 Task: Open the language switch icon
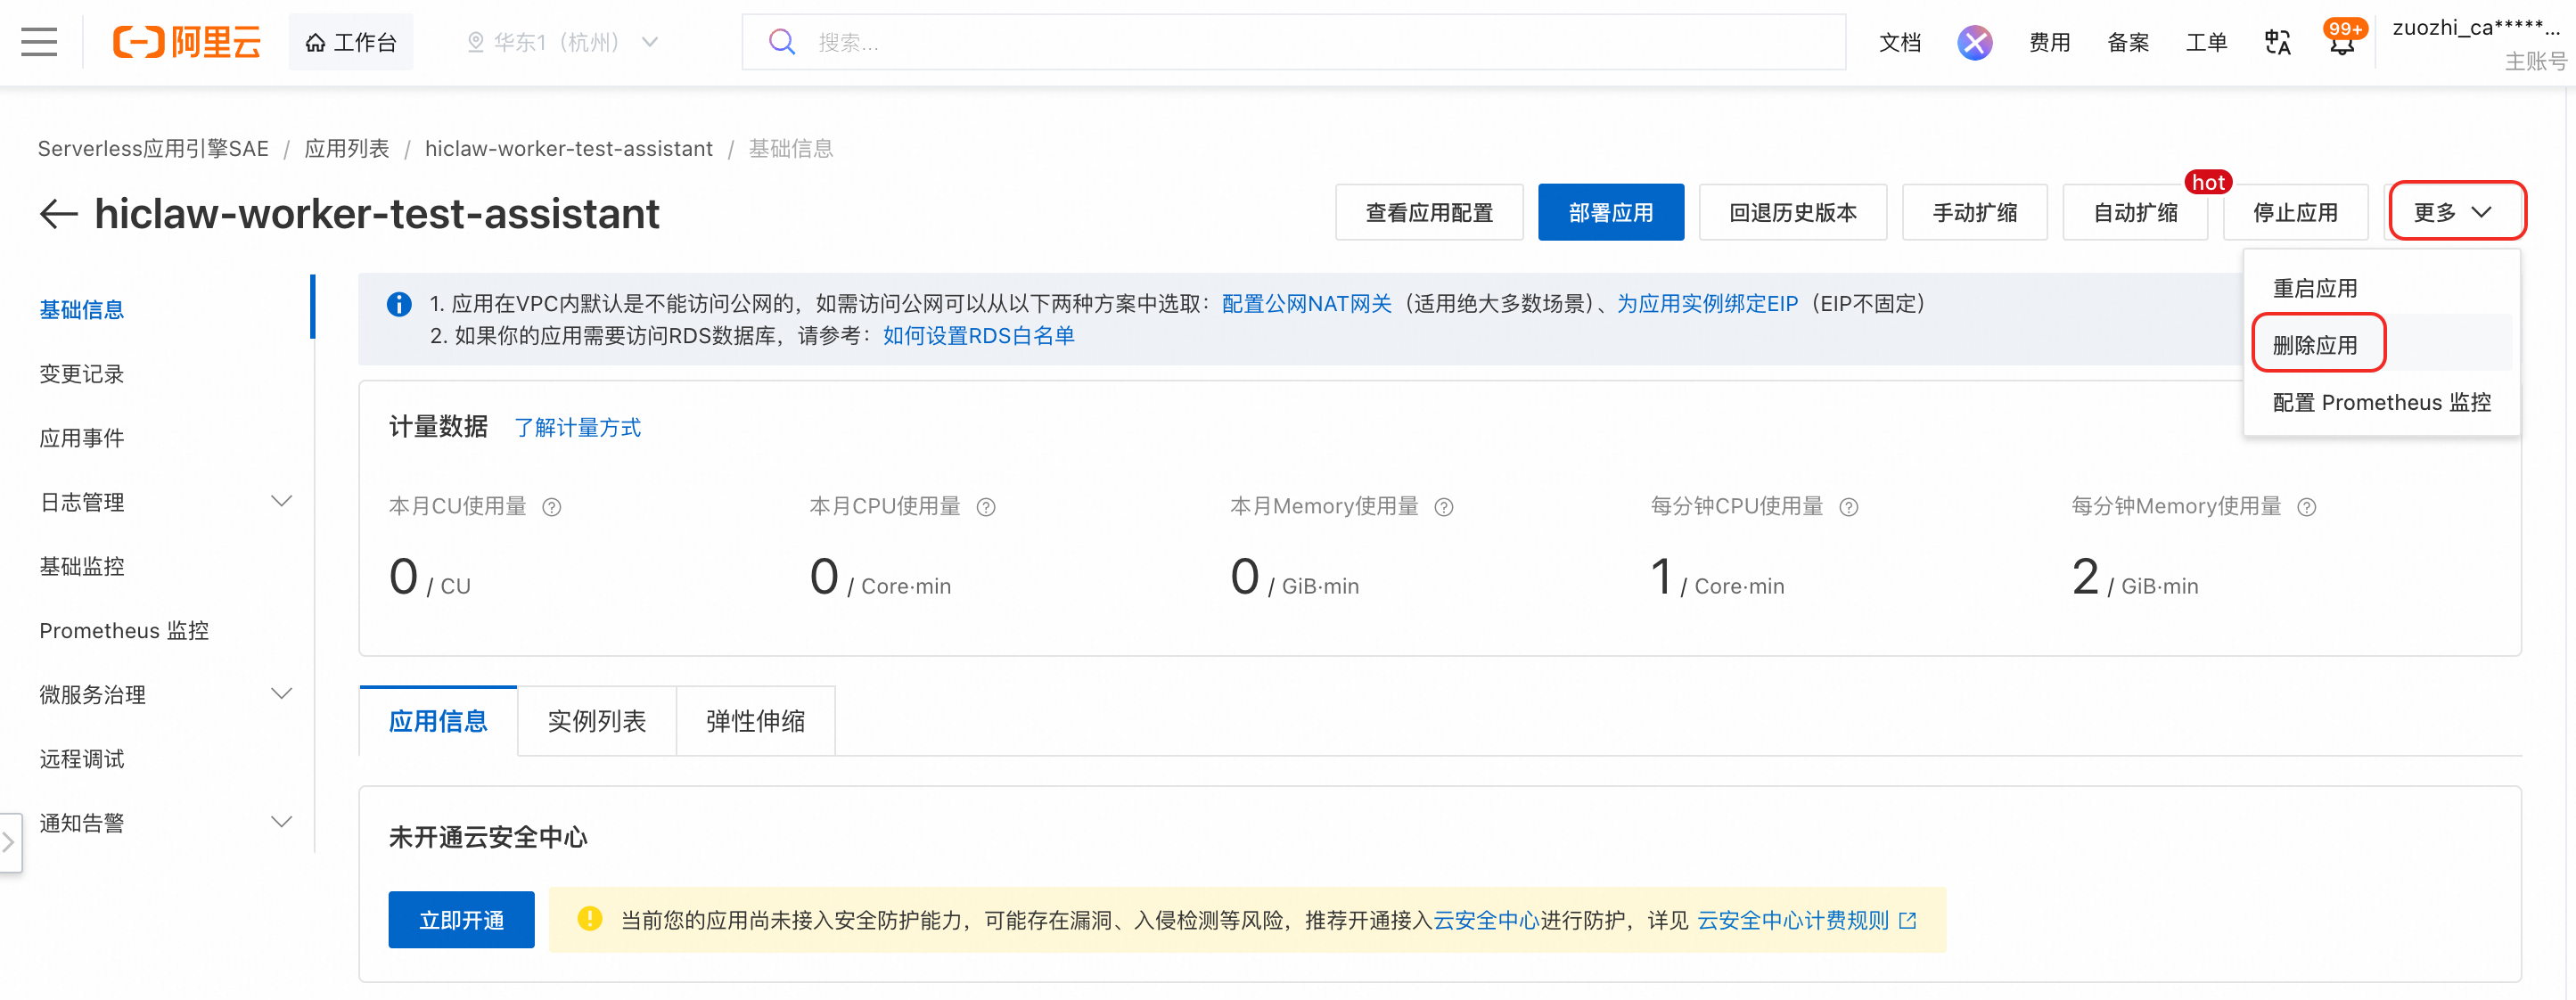coord(2277,42)
